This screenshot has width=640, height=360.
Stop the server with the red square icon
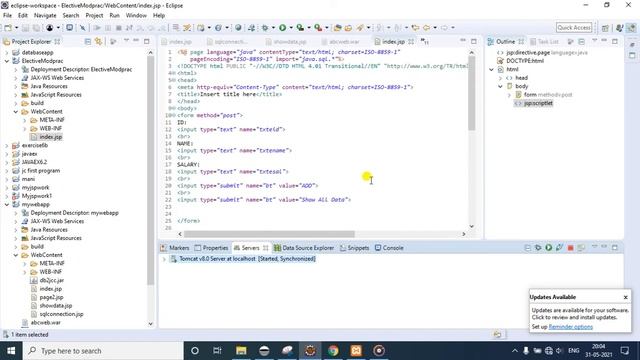(x=570, y=248)
